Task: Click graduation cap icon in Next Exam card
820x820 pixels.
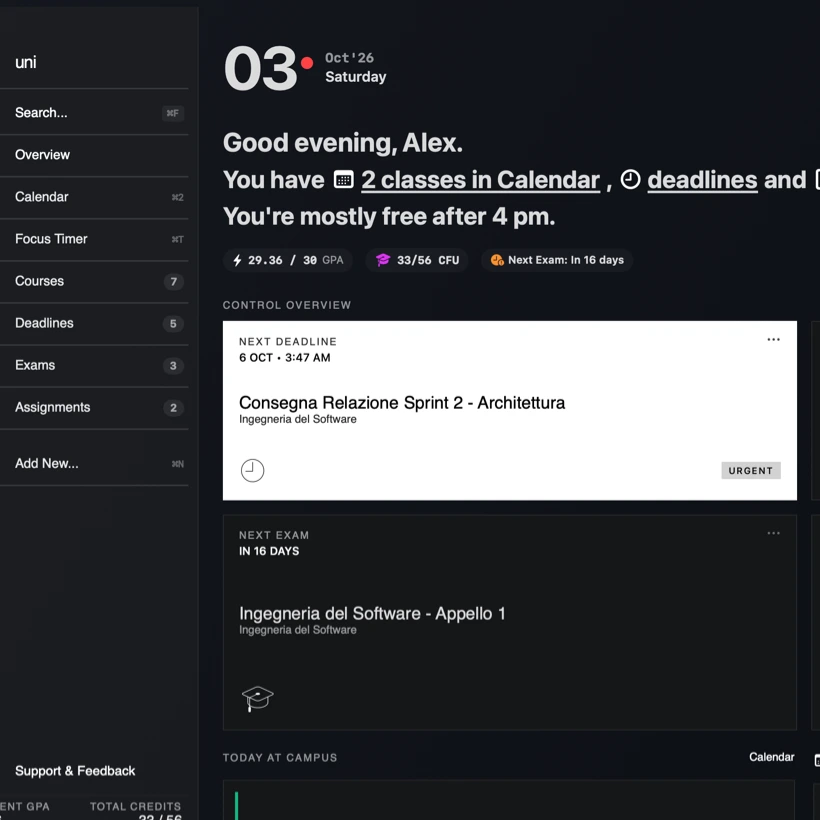Action: coord(257,698)
